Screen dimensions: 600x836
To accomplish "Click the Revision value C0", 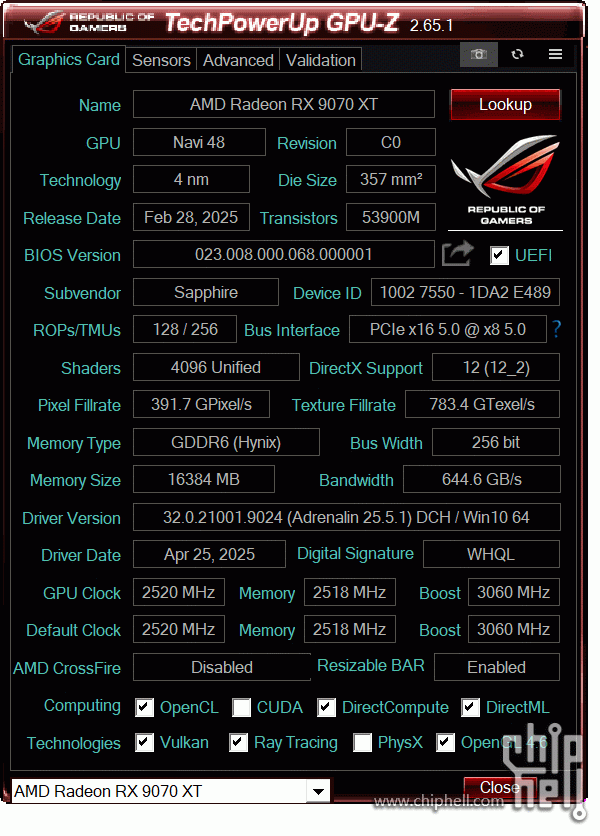I will [390, 142].
